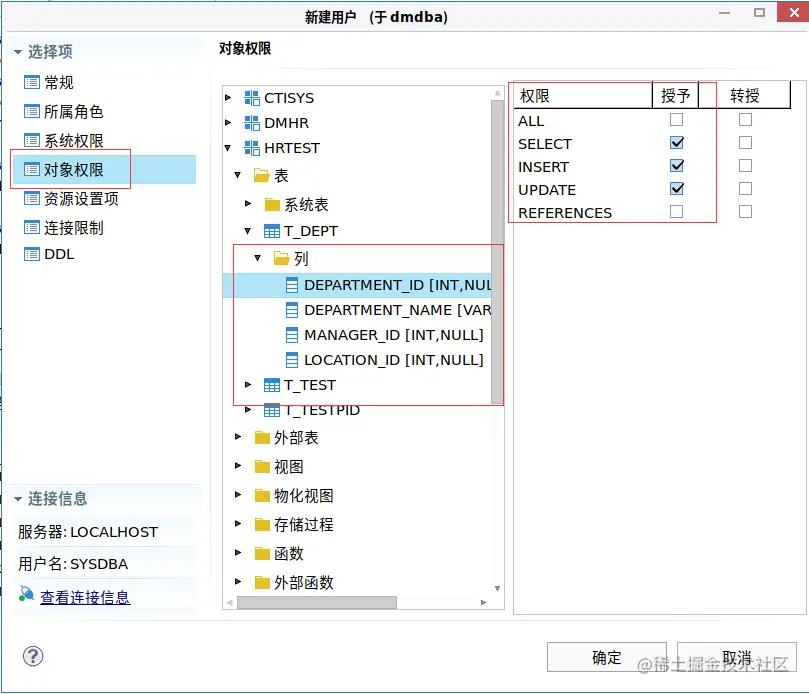The width and height of the screenshot is (809, 694).
Task: Expand the CTISYS schema node
Action: coord(227,98)
